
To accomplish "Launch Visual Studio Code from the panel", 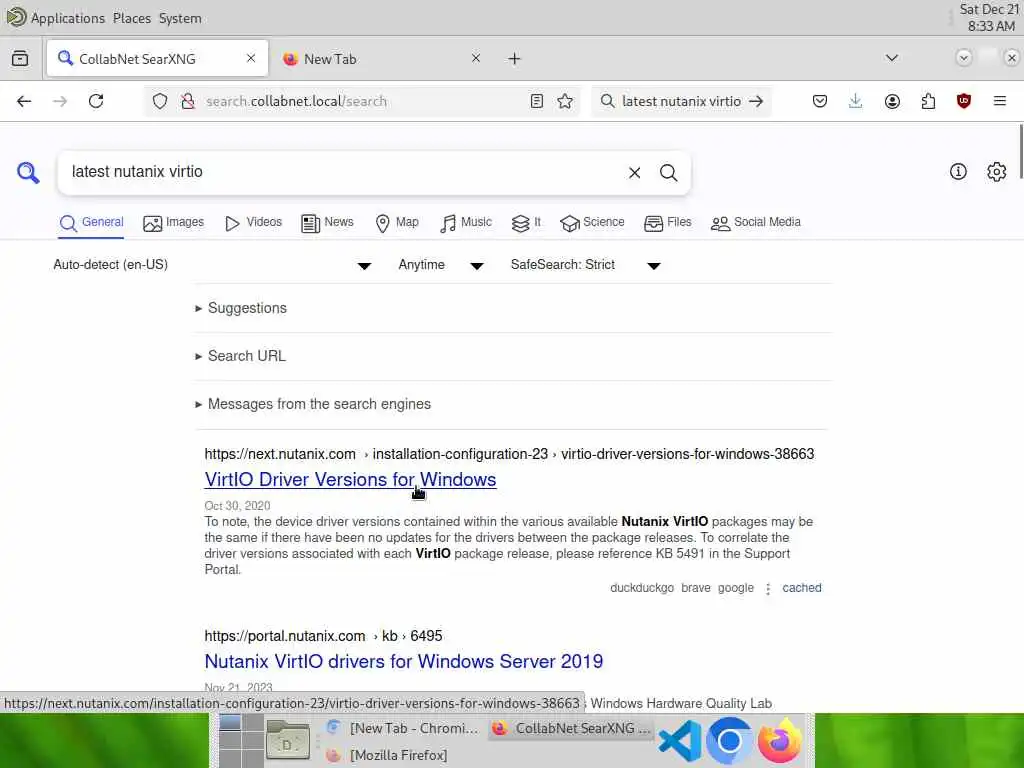I will (680, 741).
